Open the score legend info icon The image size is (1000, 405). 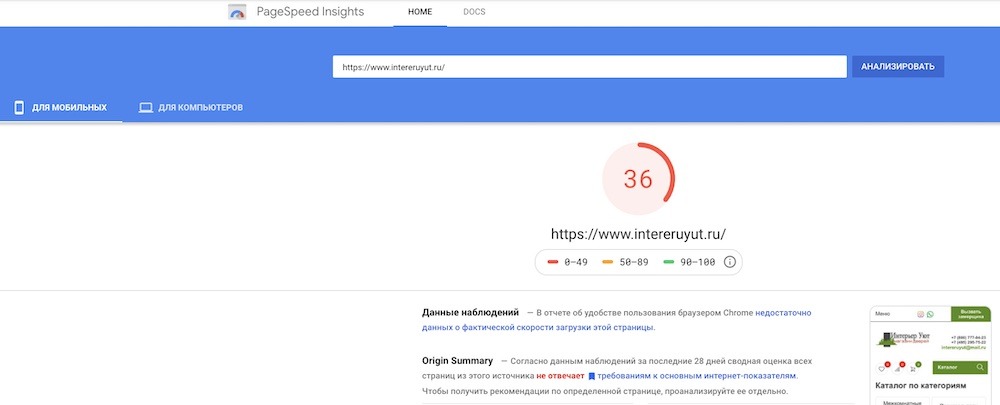[730, 262]
